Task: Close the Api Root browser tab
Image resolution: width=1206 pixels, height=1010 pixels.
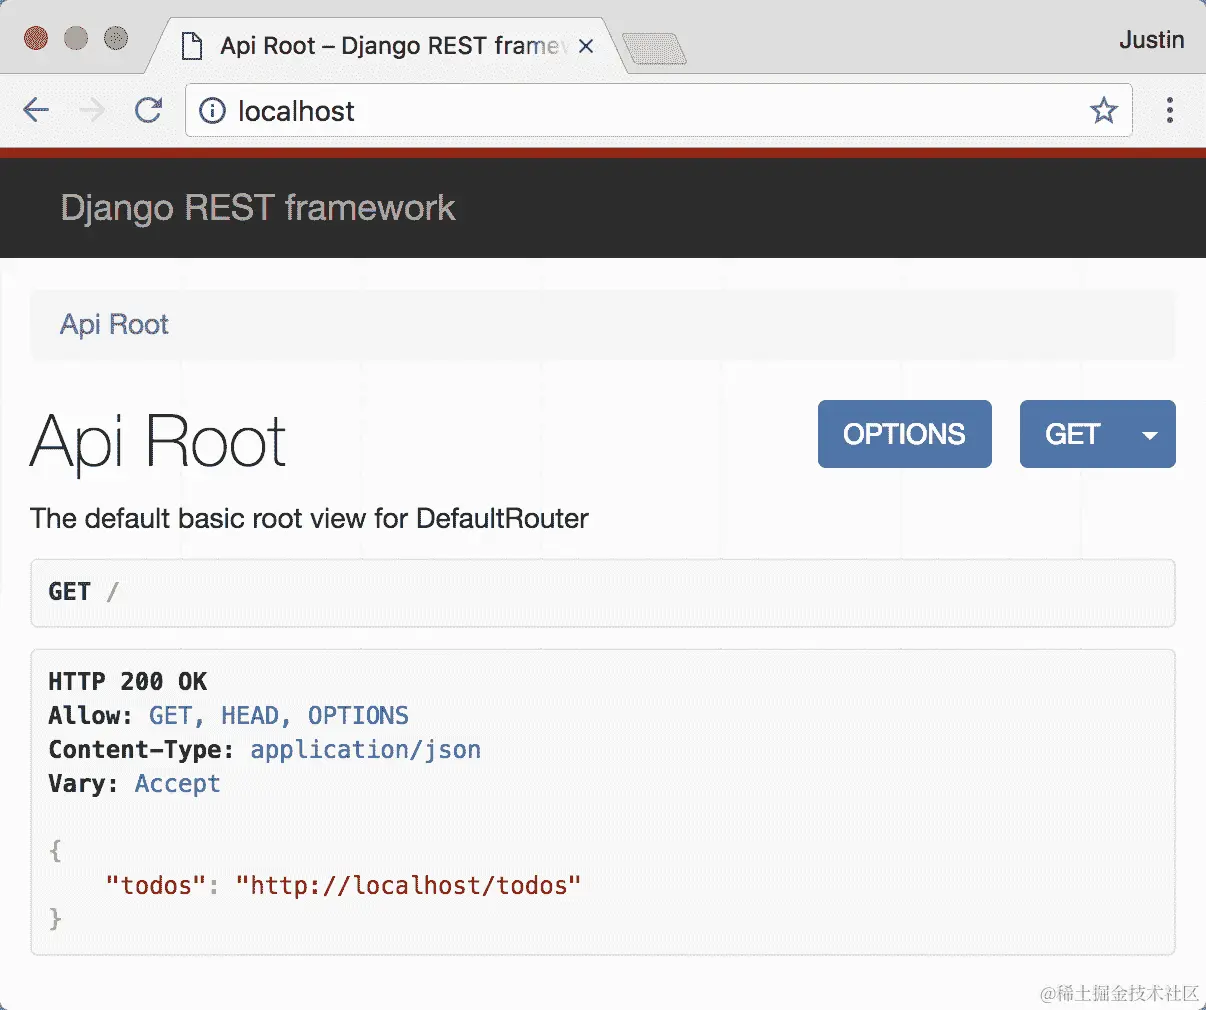Action: (x=586, y=46)
